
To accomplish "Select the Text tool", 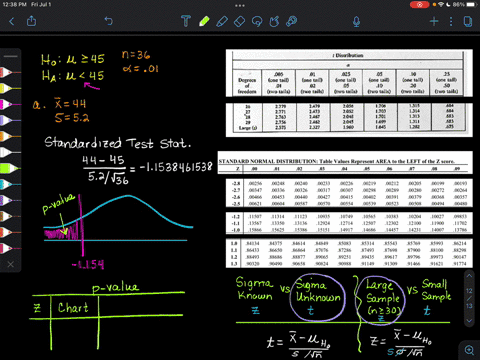I will (x=186, y=21).
